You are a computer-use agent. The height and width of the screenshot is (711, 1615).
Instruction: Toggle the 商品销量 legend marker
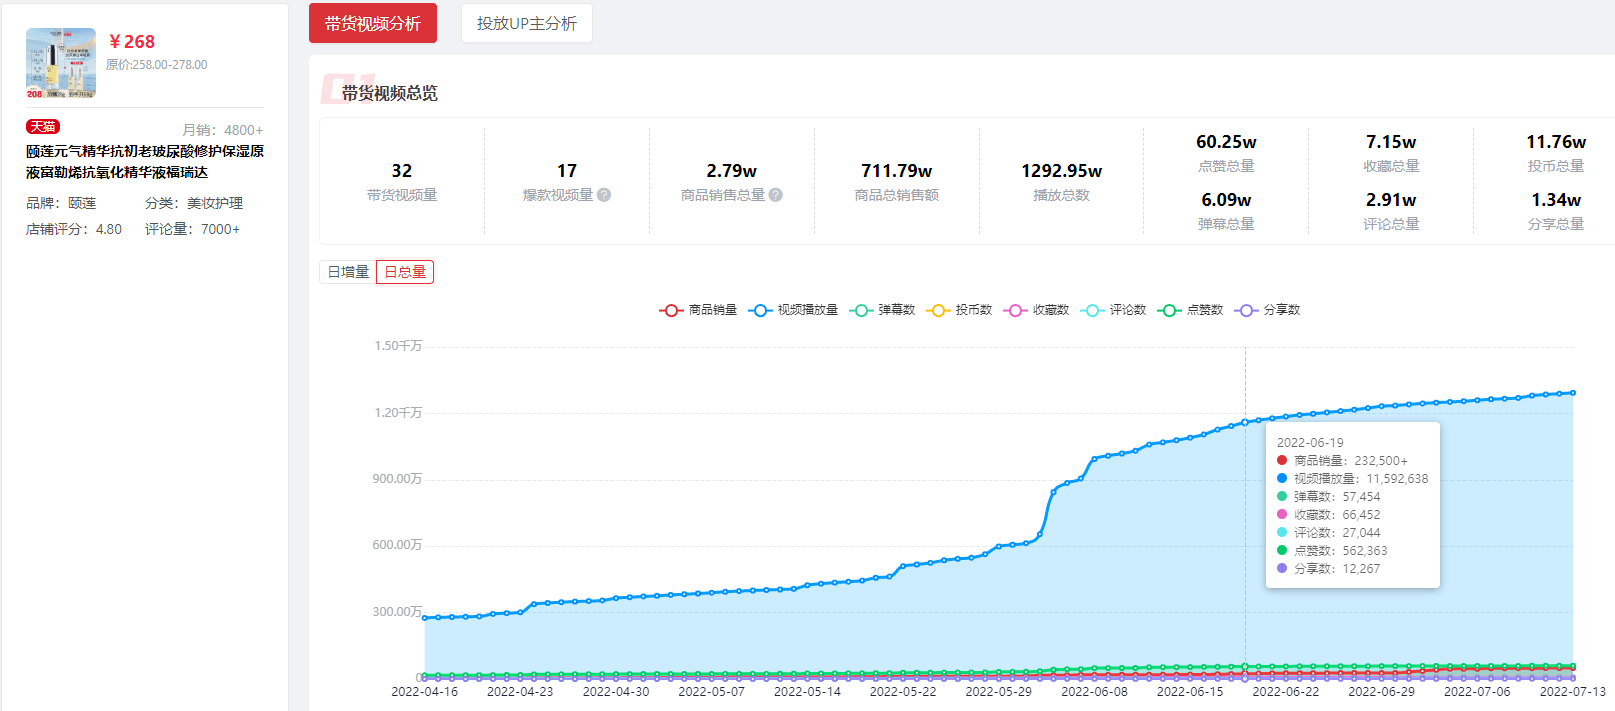point(671,310)
